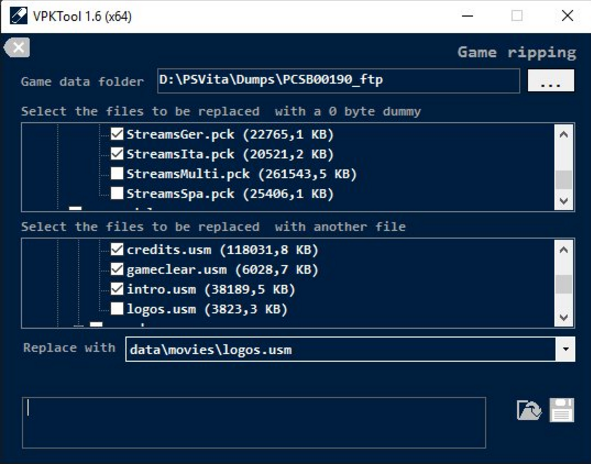Click the back arrow with X icon
Image resolution: width=591 pixels, height=465 pixels.
pos(17,48)
